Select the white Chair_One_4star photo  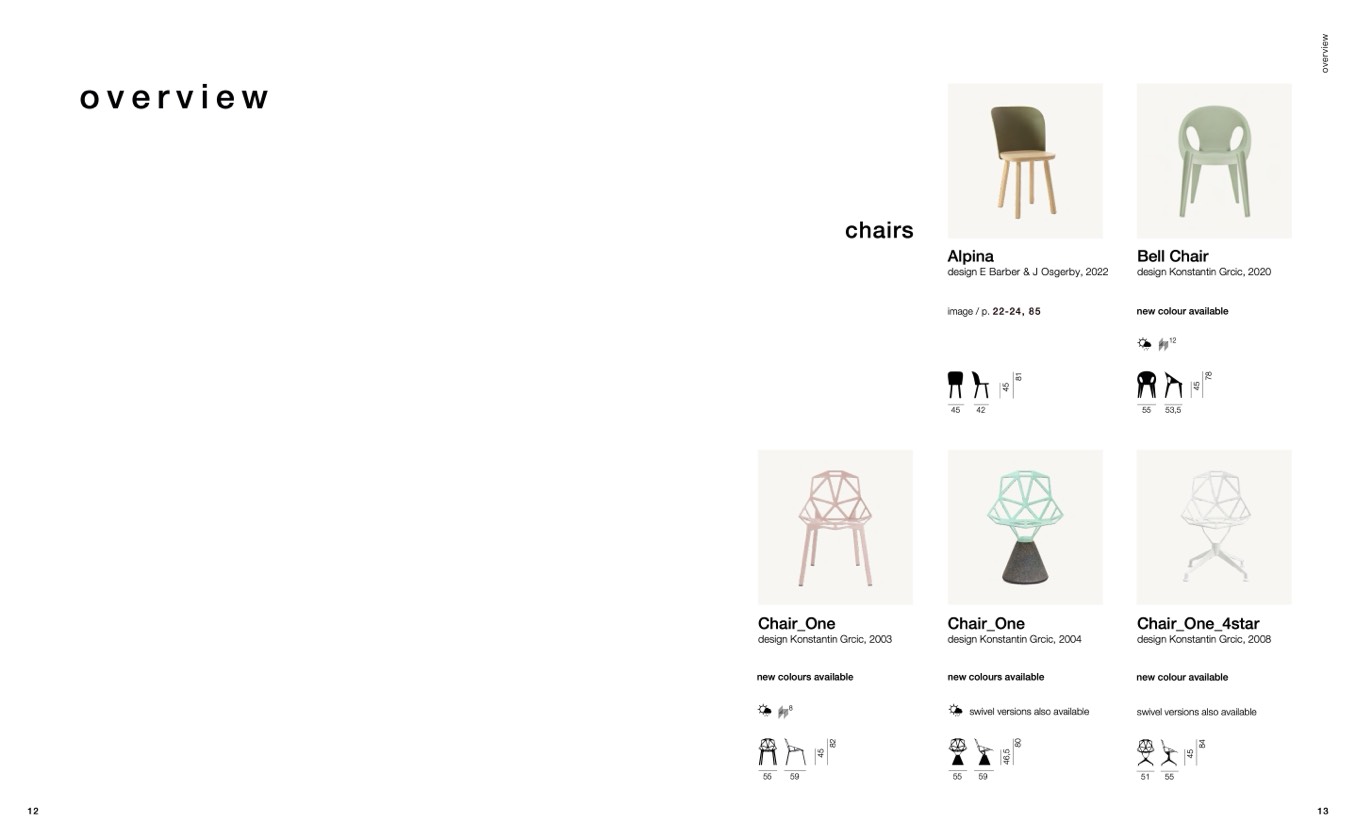click(1214, 527)
